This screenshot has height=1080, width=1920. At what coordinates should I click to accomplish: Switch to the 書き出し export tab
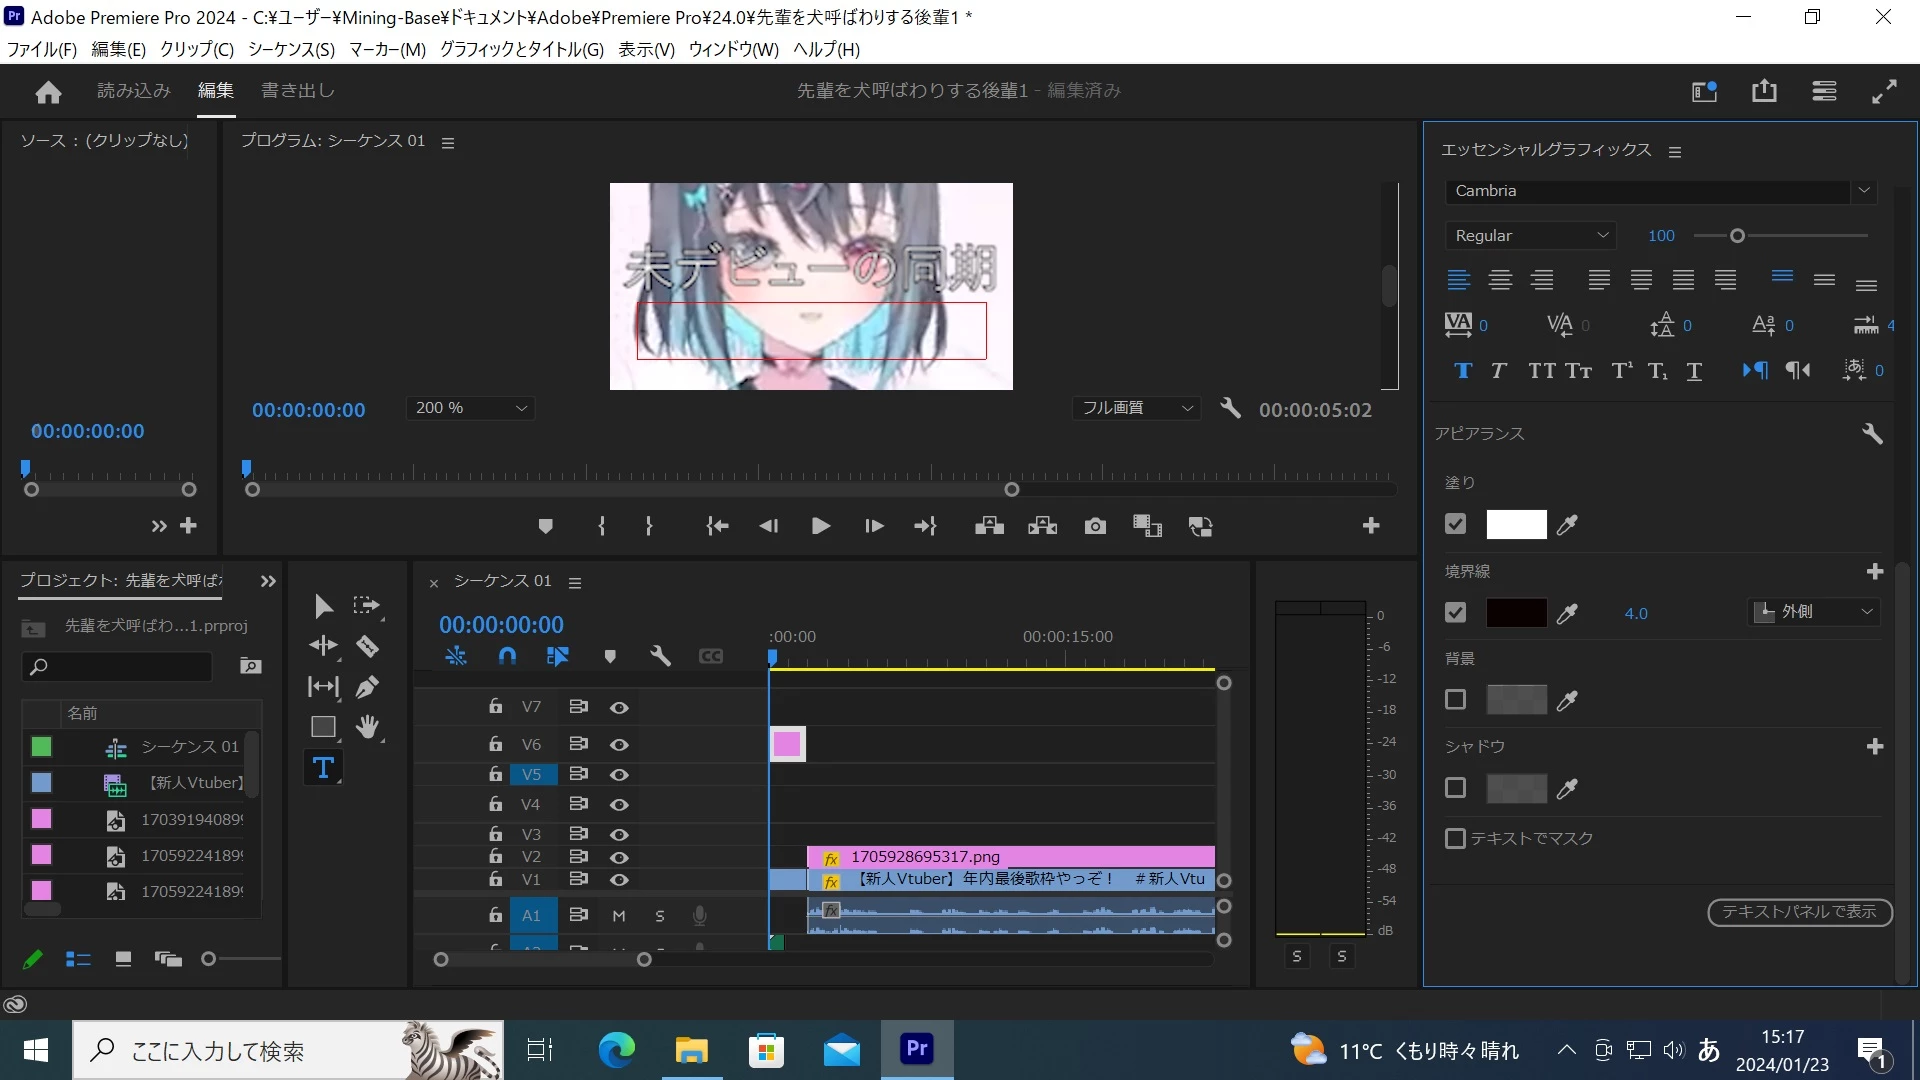click(x=297, y=90)
